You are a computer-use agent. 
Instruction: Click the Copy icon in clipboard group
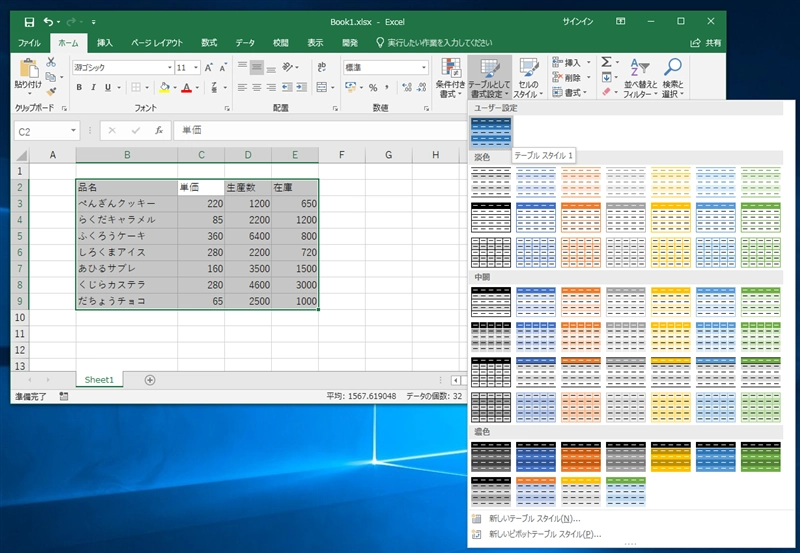[x=51, y=77]
